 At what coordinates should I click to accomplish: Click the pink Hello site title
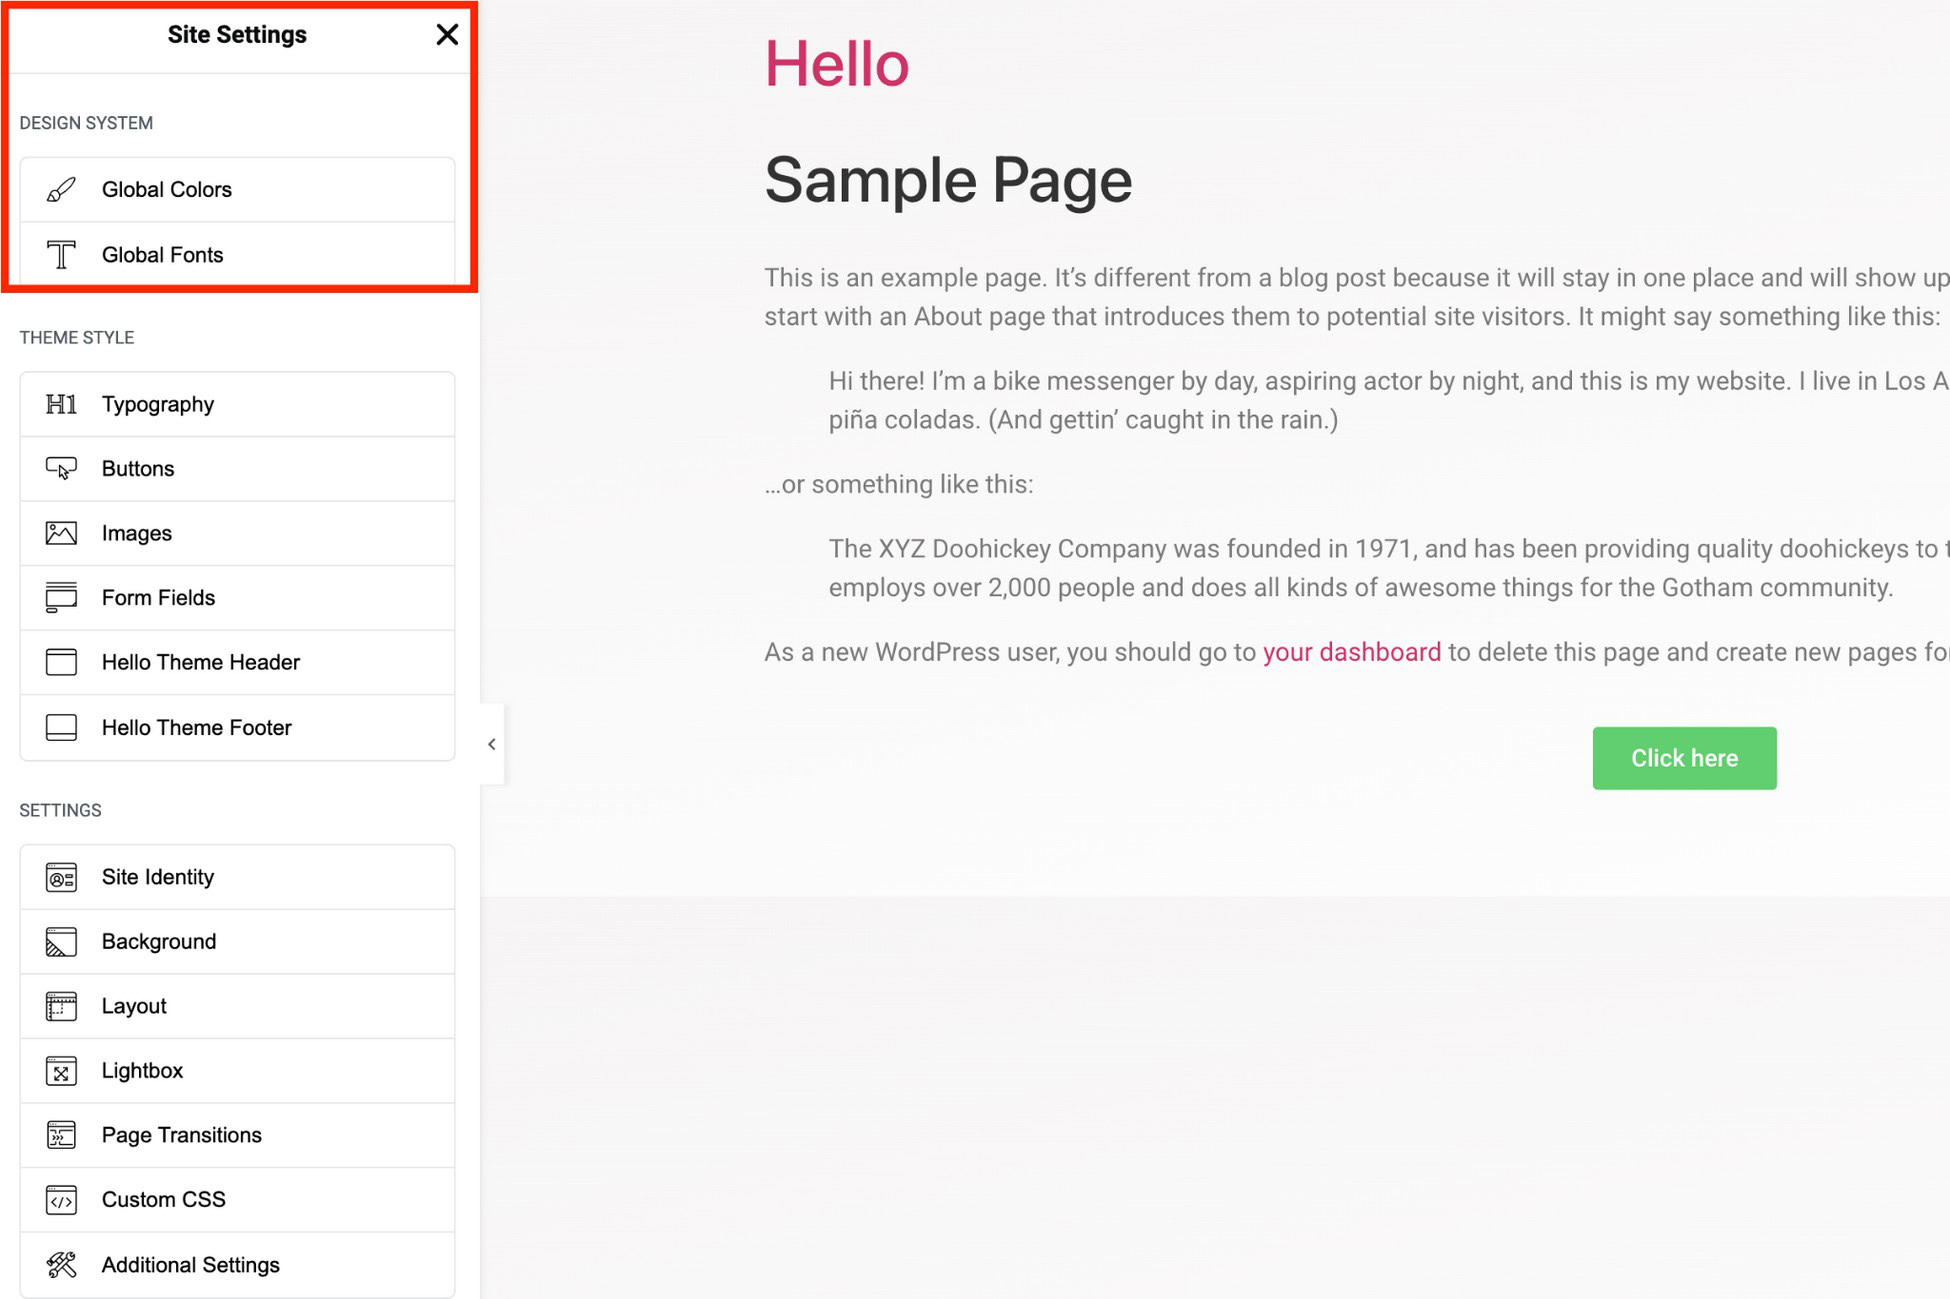[x=837, y=64]
